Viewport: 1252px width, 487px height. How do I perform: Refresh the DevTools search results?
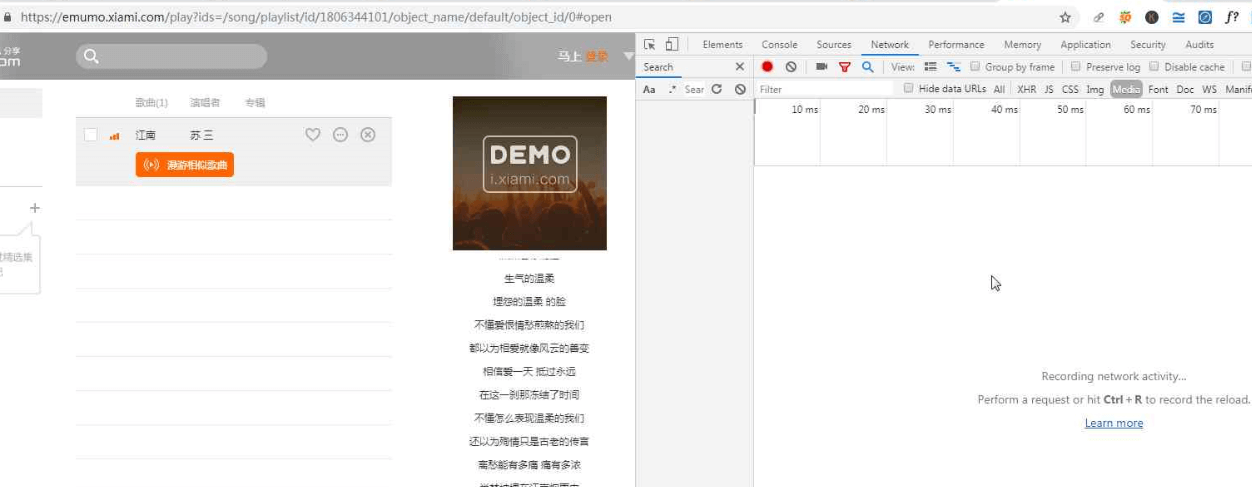716,89
